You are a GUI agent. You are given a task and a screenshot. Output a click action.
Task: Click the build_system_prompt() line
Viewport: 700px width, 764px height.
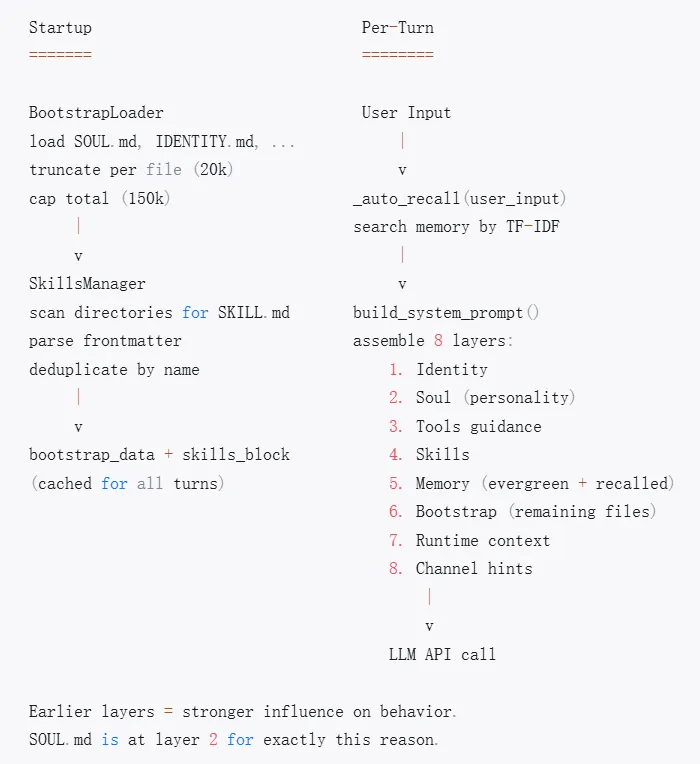(446, 312)
